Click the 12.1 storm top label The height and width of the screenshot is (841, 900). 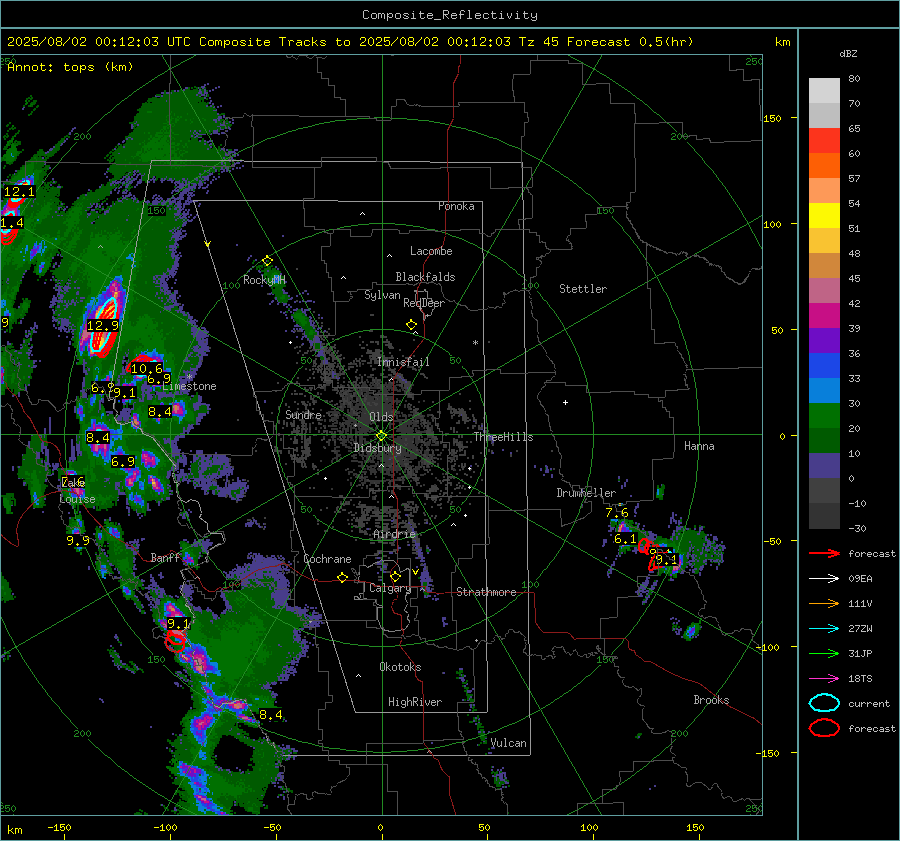click(x=19, y=191)
